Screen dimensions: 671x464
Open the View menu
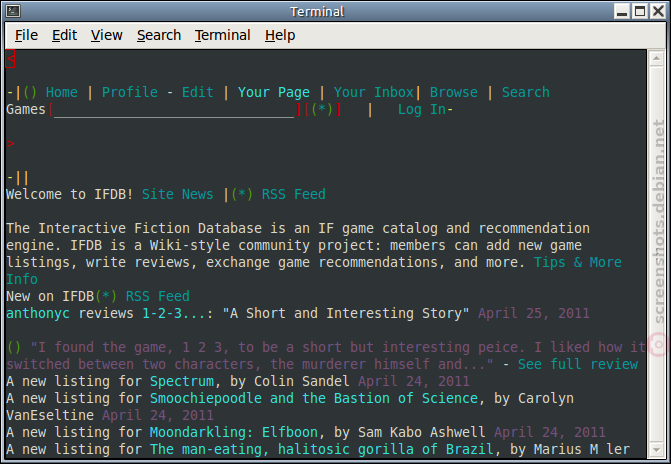(x=107, y=35)
